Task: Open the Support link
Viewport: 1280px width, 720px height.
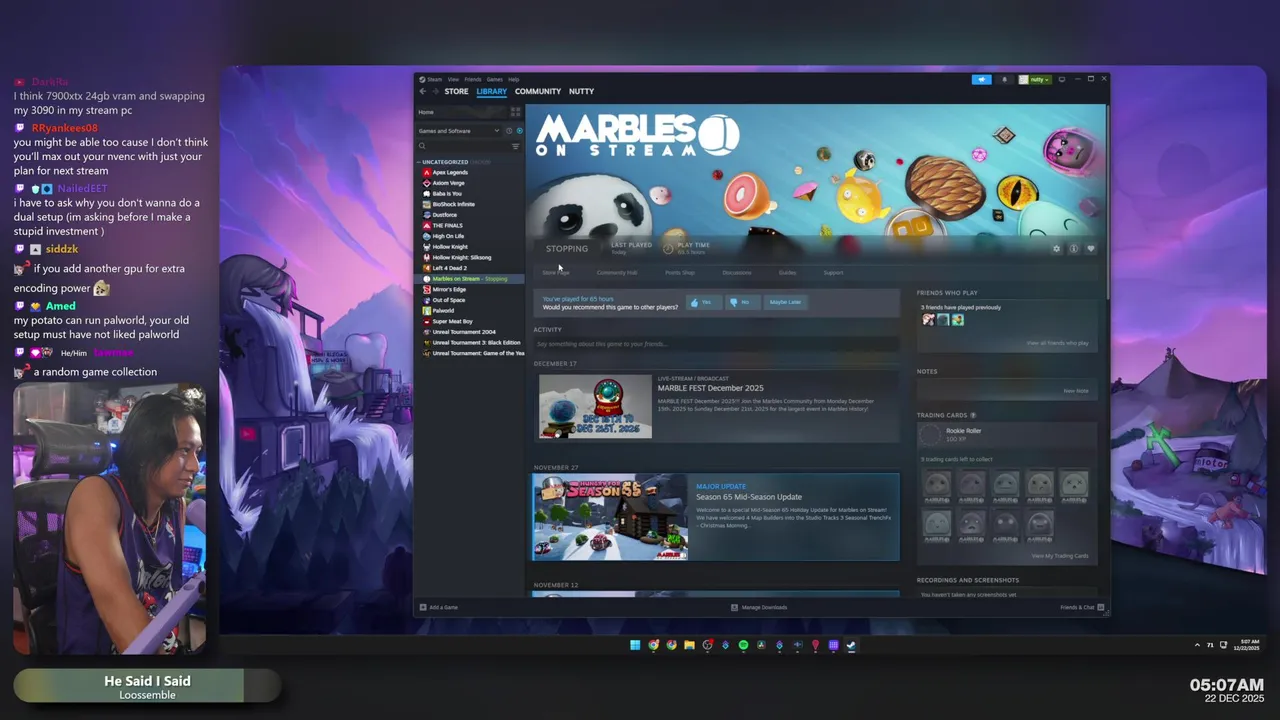Action: (833, 272)
